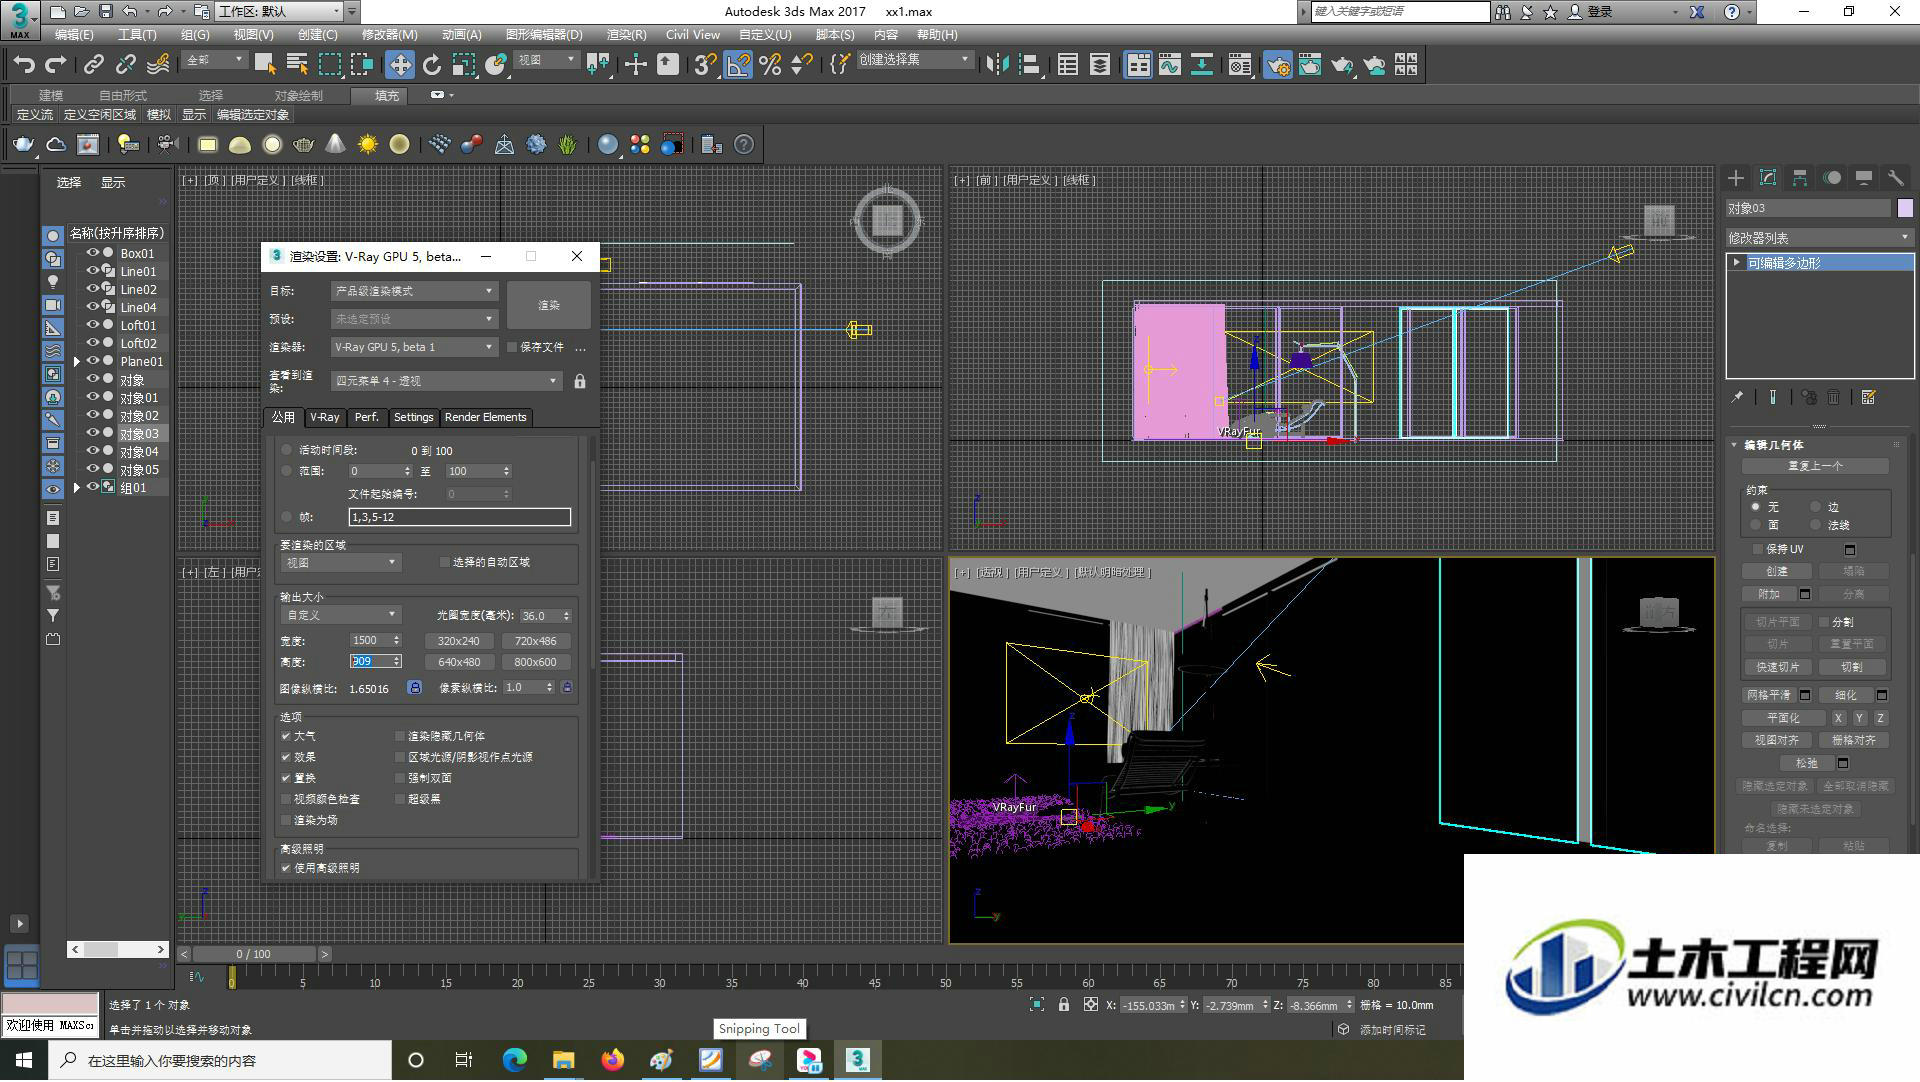The height and width of the screenshot is (1082, 1920).
Task: Click the 渲染 render button
Action: pos(549,306)
